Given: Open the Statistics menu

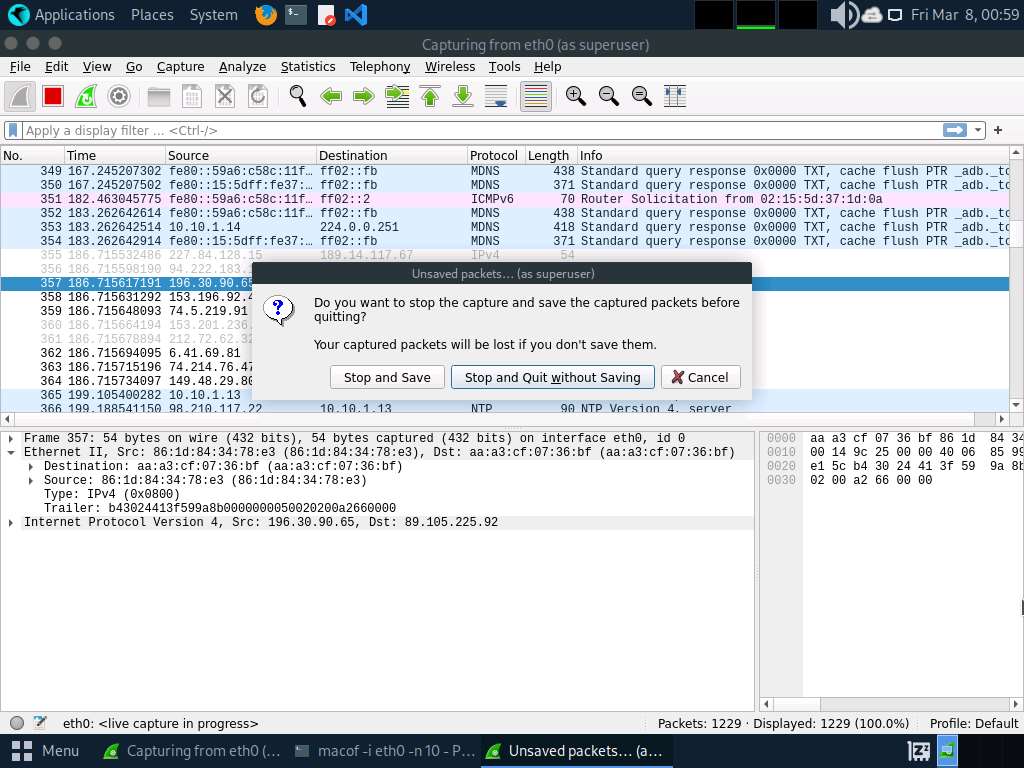Looking at the screenshot, I should point(308,67).
